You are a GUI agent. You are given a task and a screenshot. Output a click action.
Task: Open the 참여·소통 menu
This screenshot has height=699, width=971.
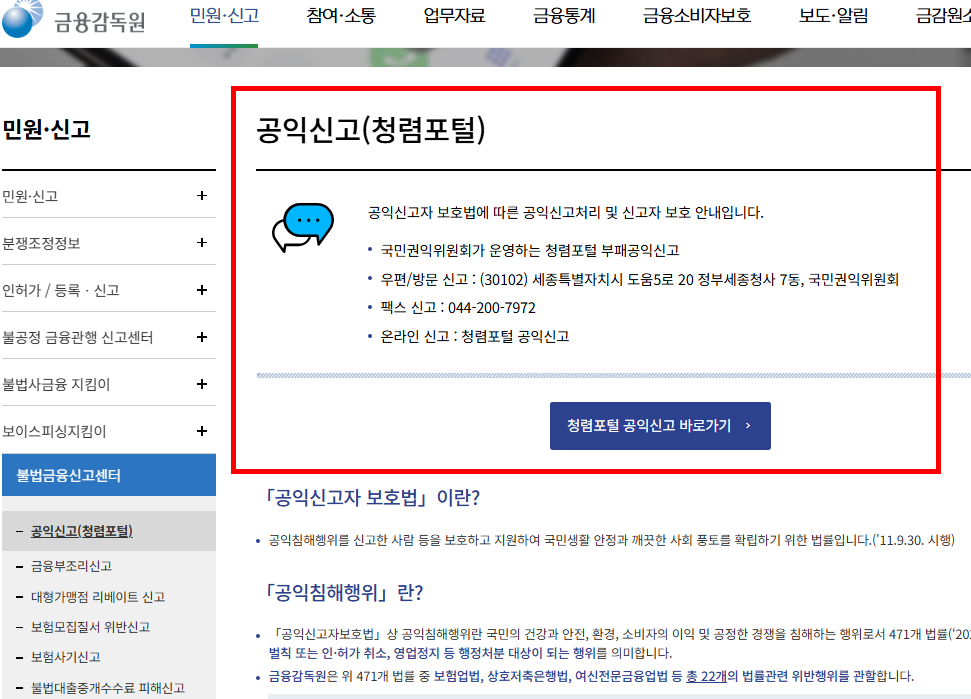tap(341, 15)
